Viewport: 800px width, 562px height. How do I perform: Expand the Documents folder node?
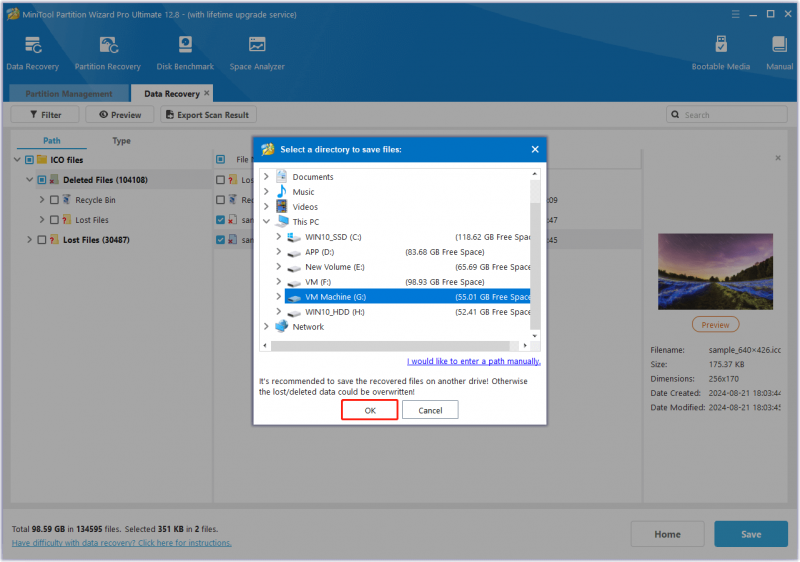pyautogui.click(x=266, y=176)
